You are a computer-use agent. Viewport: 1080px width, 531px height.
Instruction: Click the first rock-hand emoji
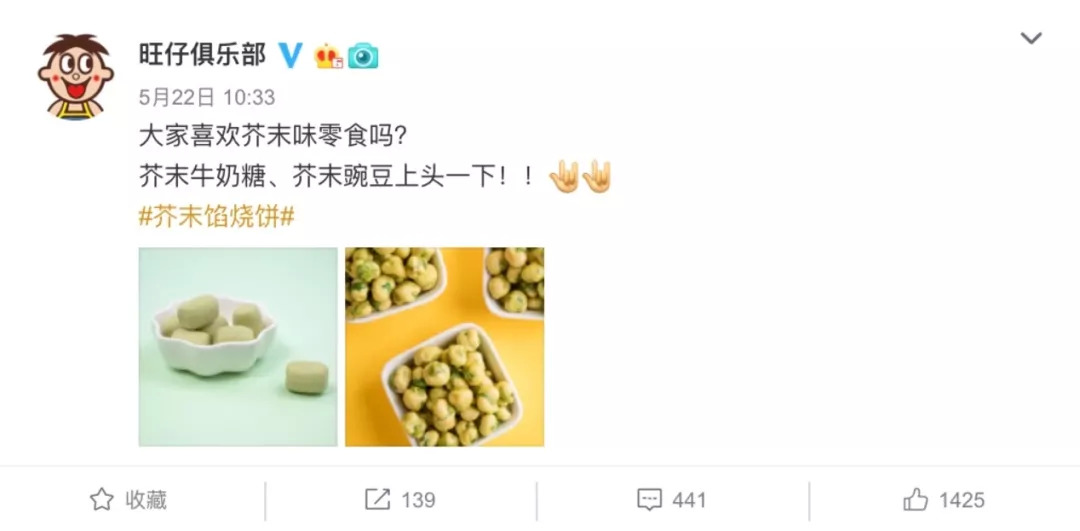pyautogui.click(x=563, y=177)
